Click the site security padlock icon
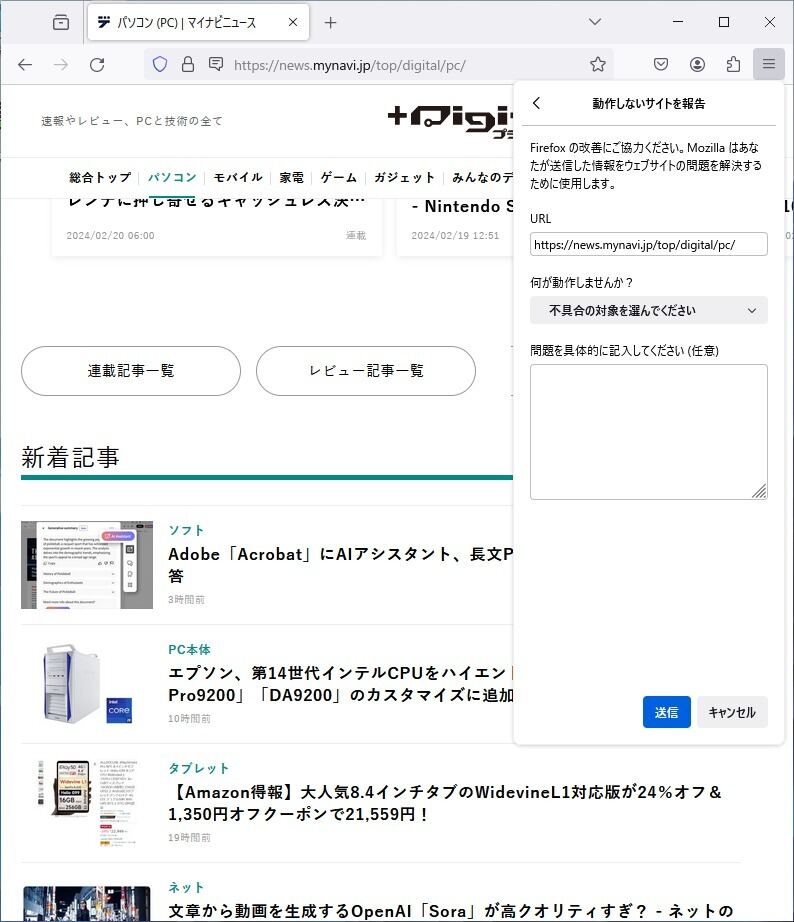 coord(188,65)
